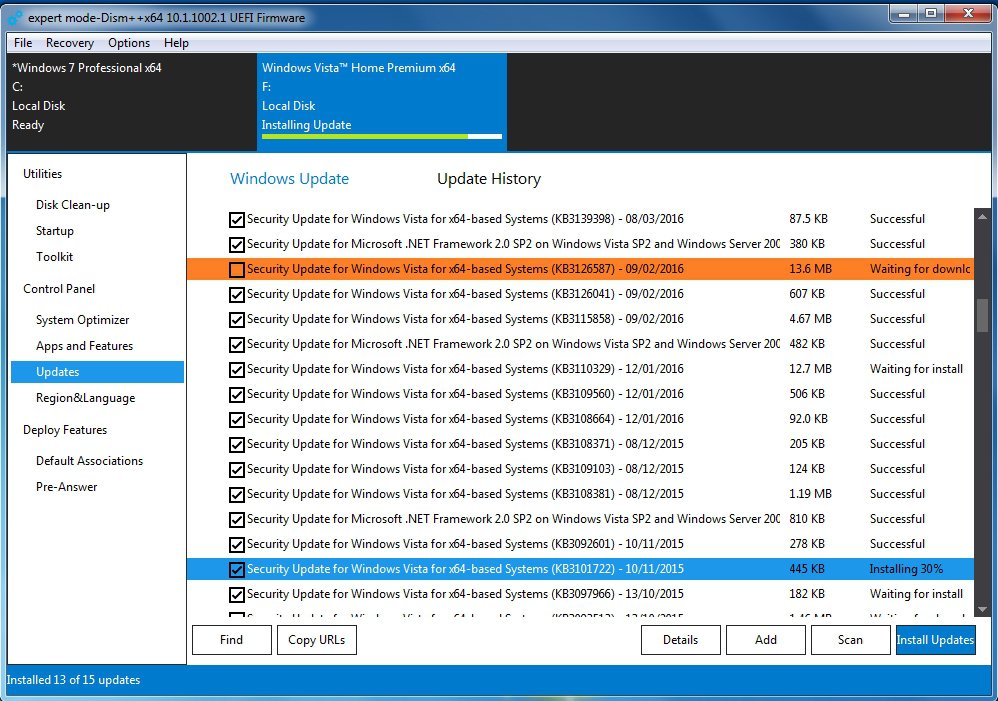Switch to the Update History tab
This screenshot has width=998, height=701.
point(489,179)
